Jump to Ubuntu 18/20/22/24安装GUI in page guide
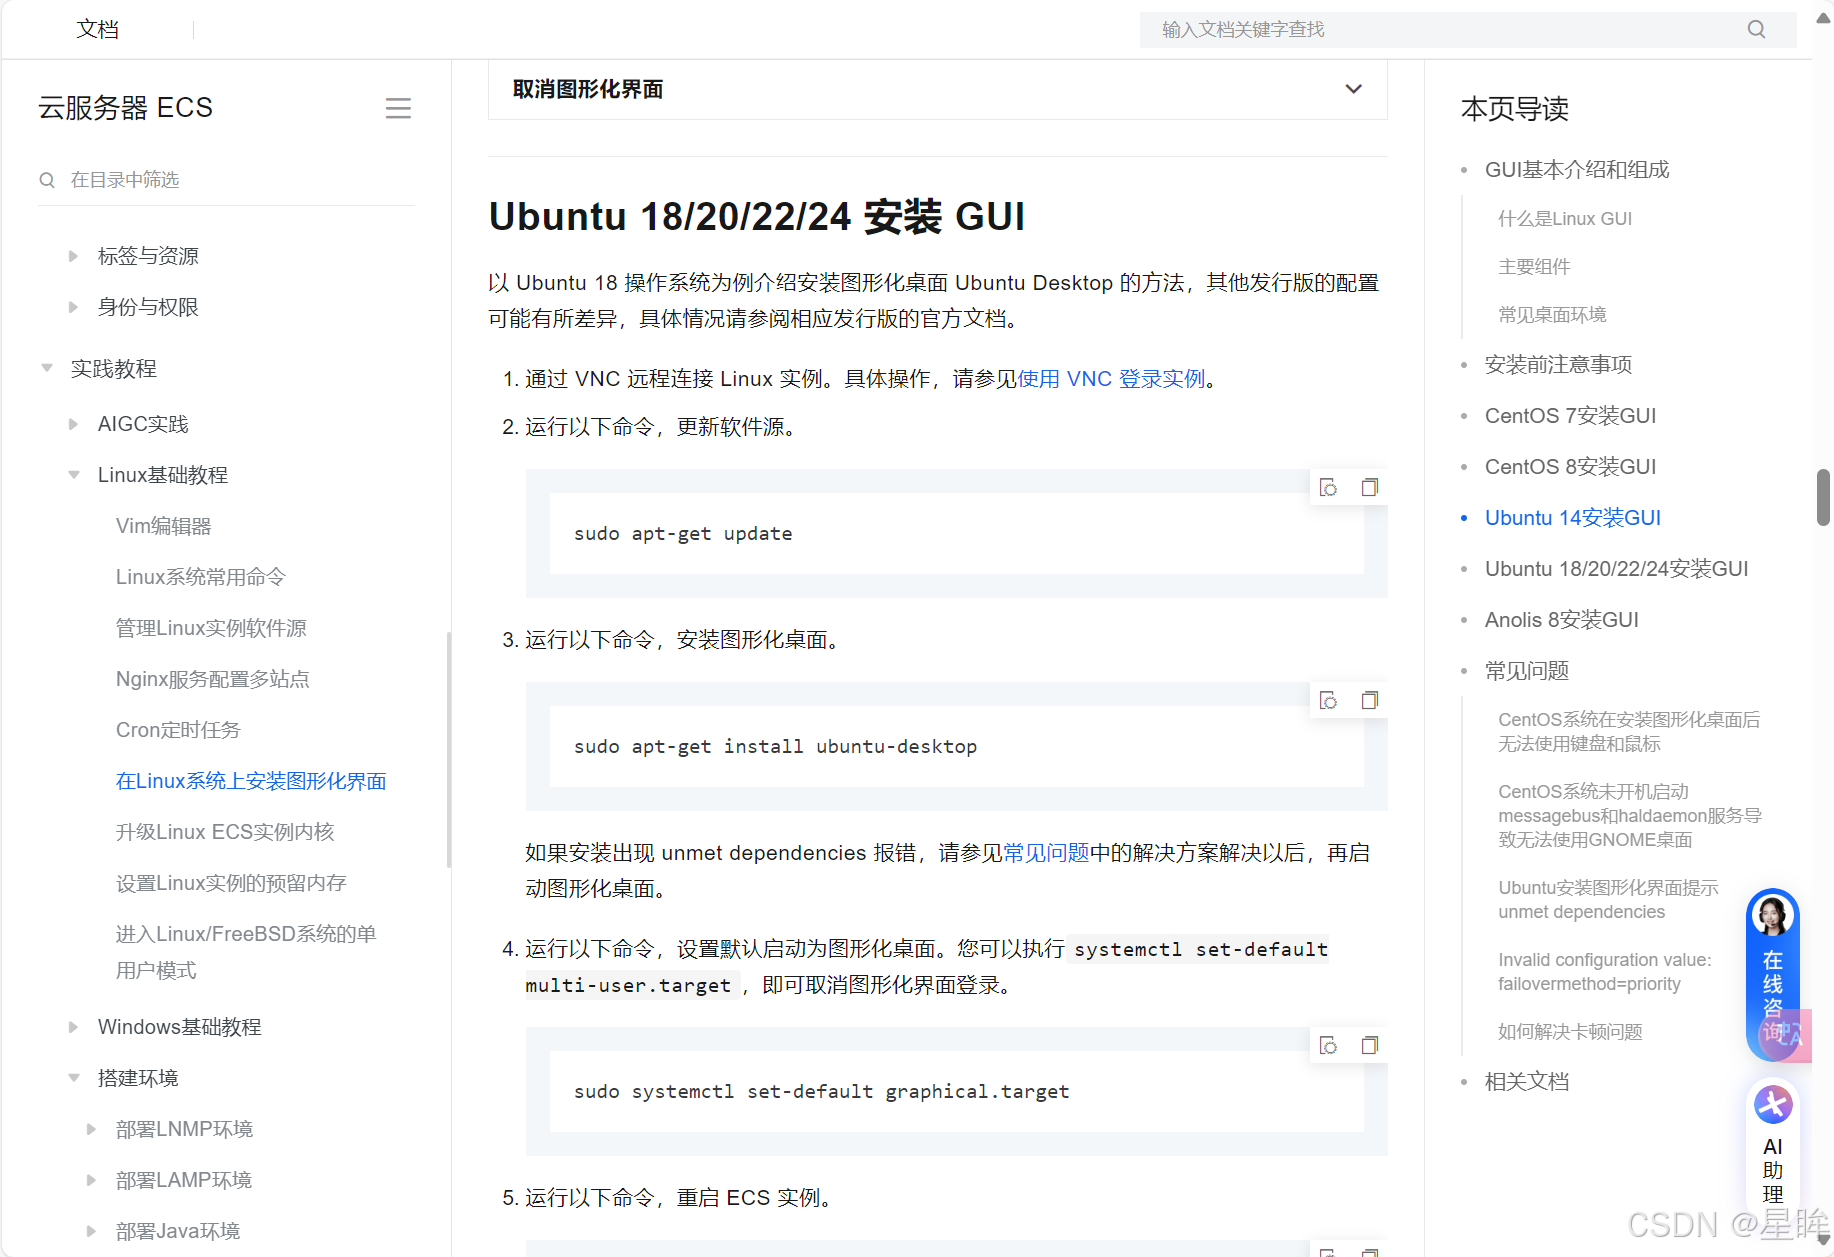The width and height of the screenshot is (1834, 1257). click(1616, 569)
